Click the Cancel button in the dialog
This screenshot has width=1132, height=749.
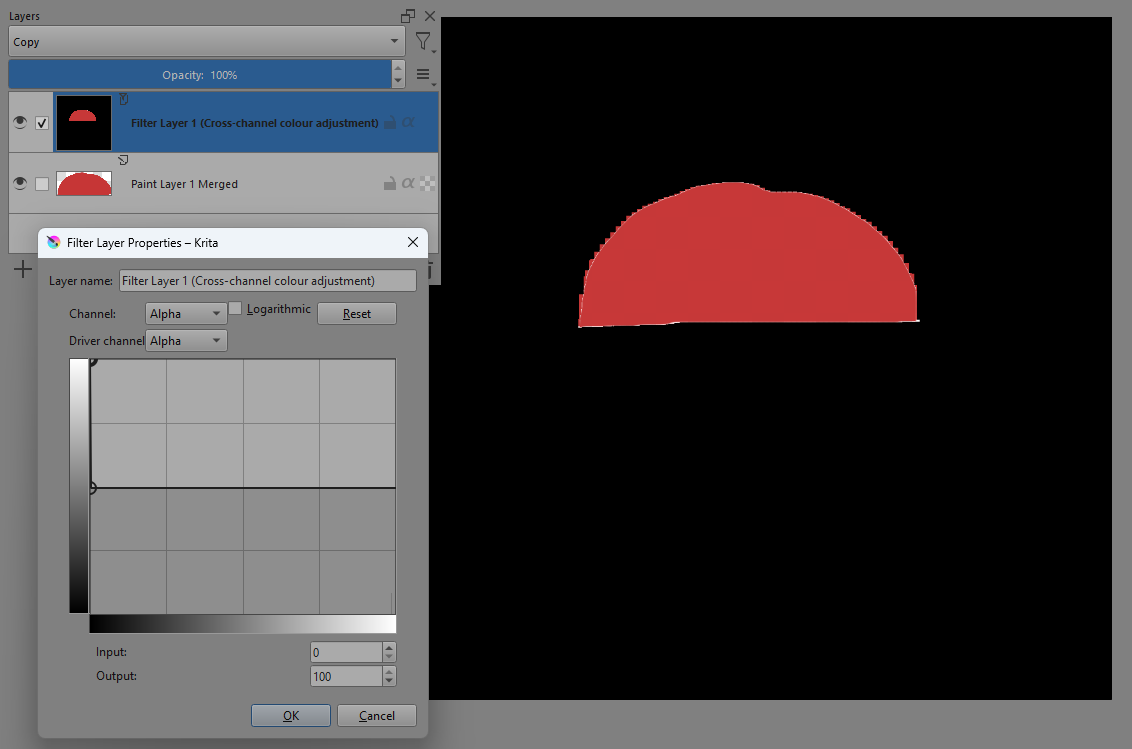pyautogui.click(x=376, y=715)
